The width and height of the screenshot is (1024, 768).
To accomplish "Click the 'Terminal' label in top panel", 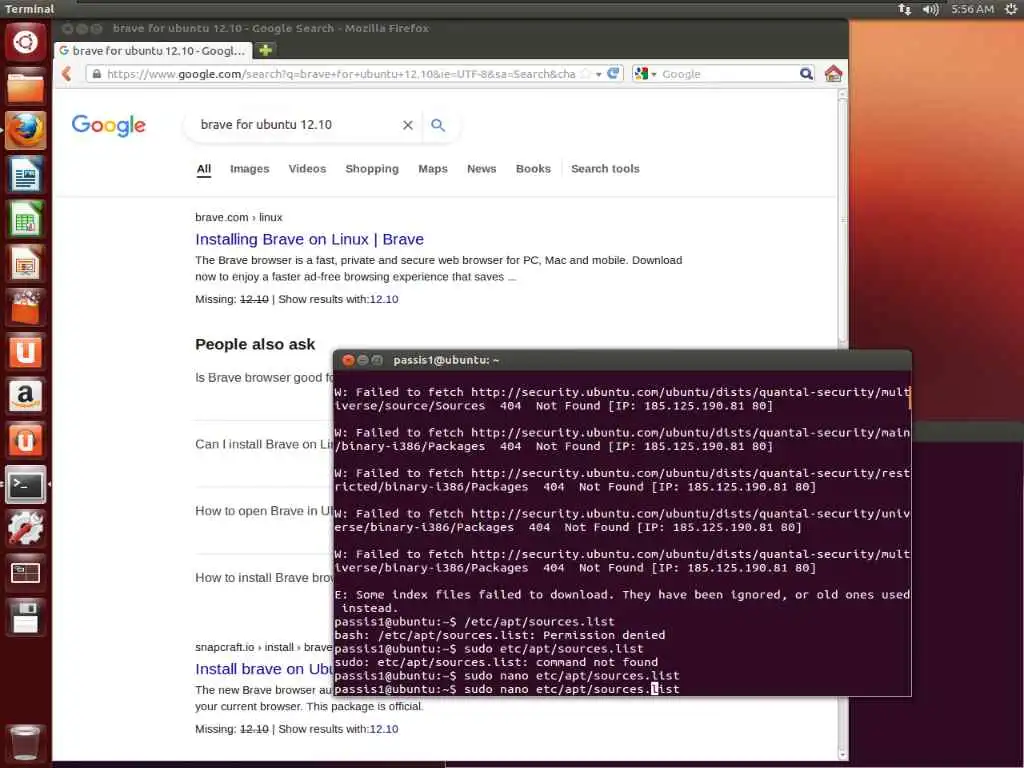I will pyautogui.click(x=29, y=9).
